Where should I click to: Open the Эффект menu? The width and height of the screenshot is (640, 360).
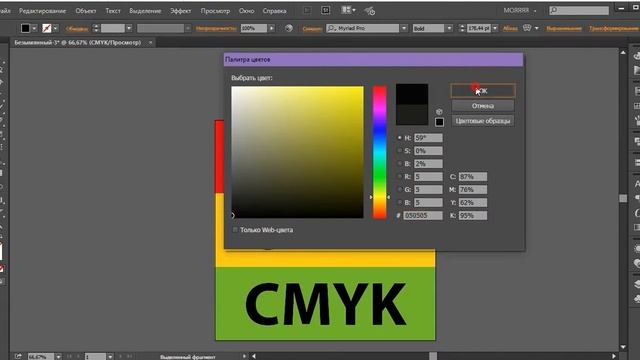(x=180, y=11)
